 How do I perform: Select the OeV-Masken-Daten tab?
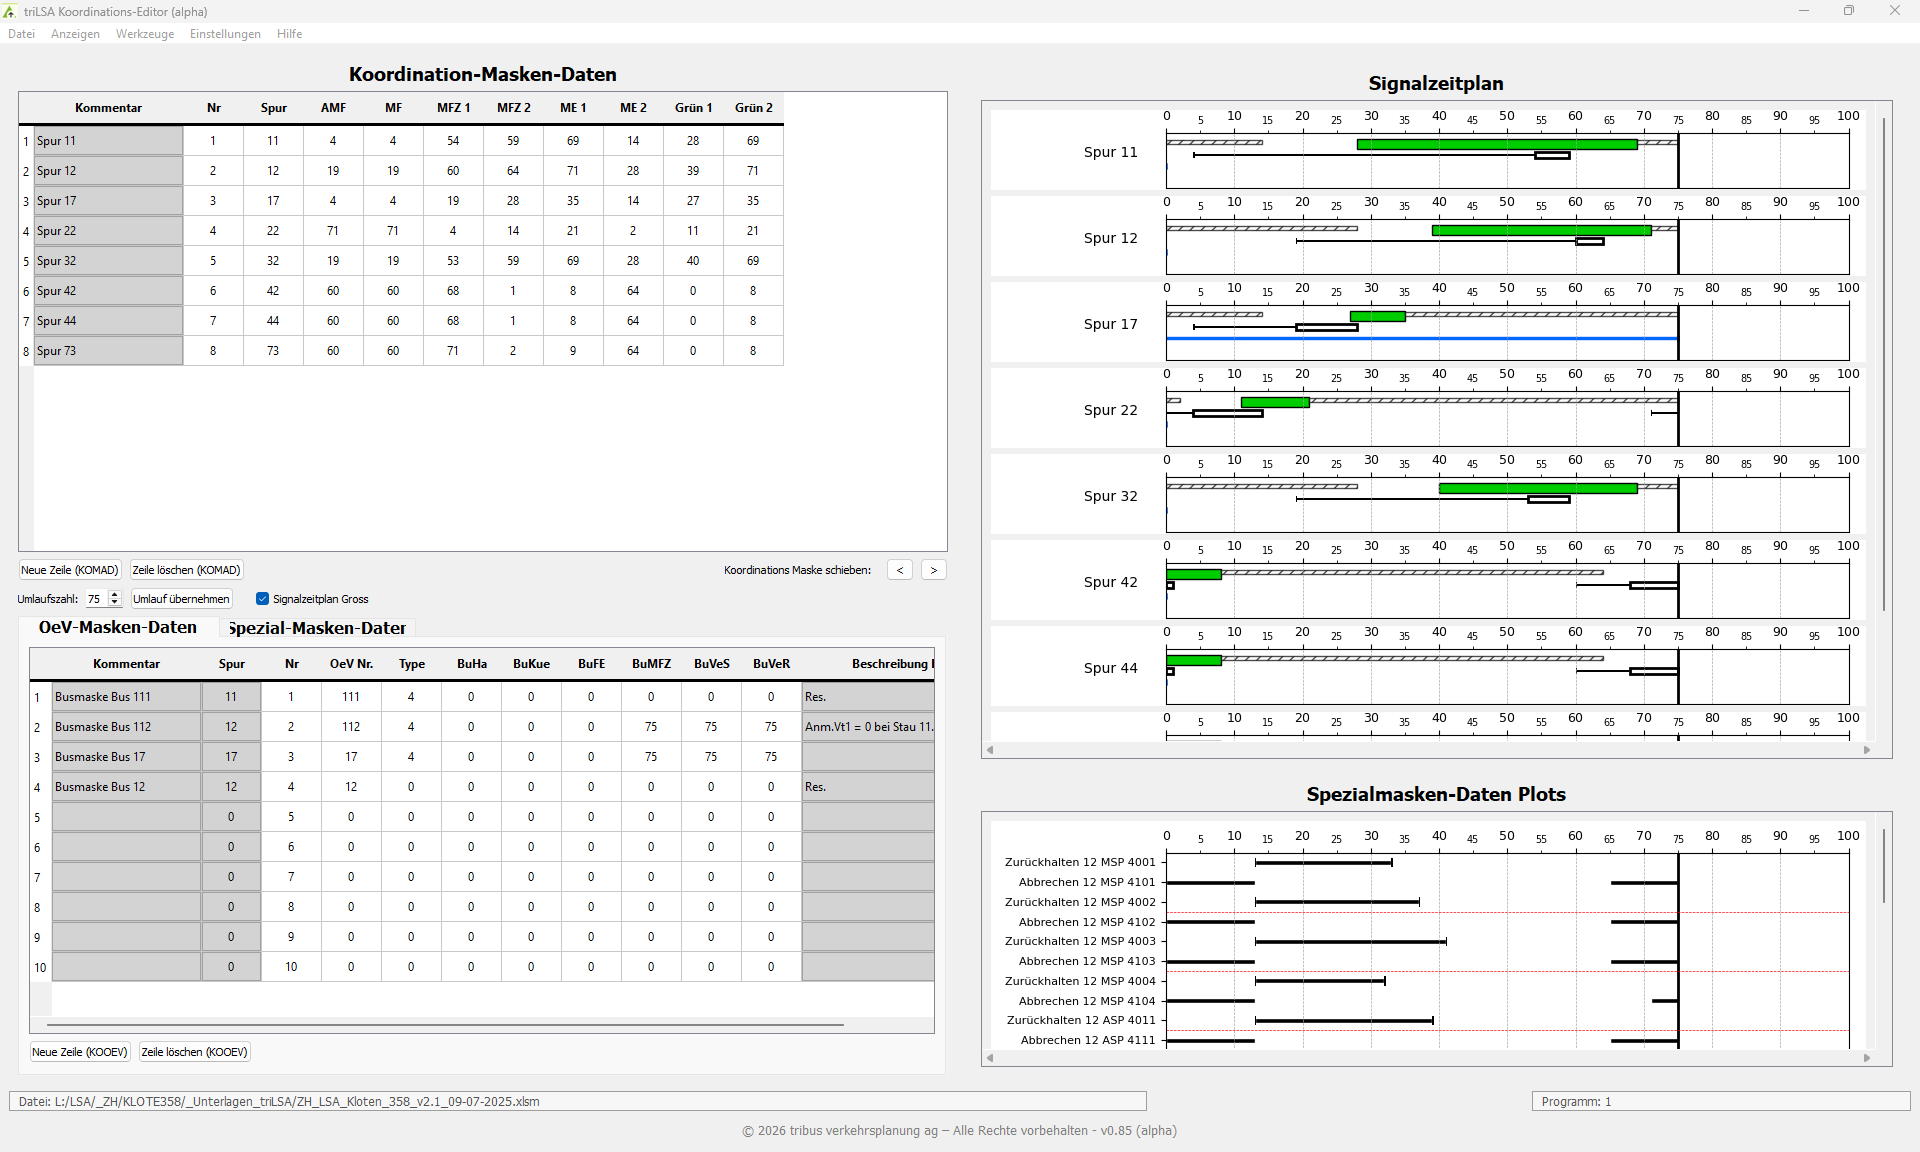tap(118, 627)
